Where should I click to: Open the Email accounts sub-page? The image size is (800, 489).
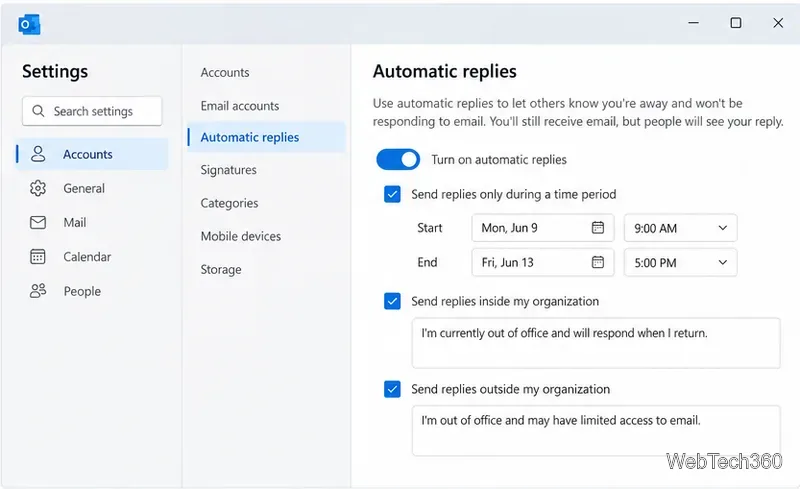[240, 106]
